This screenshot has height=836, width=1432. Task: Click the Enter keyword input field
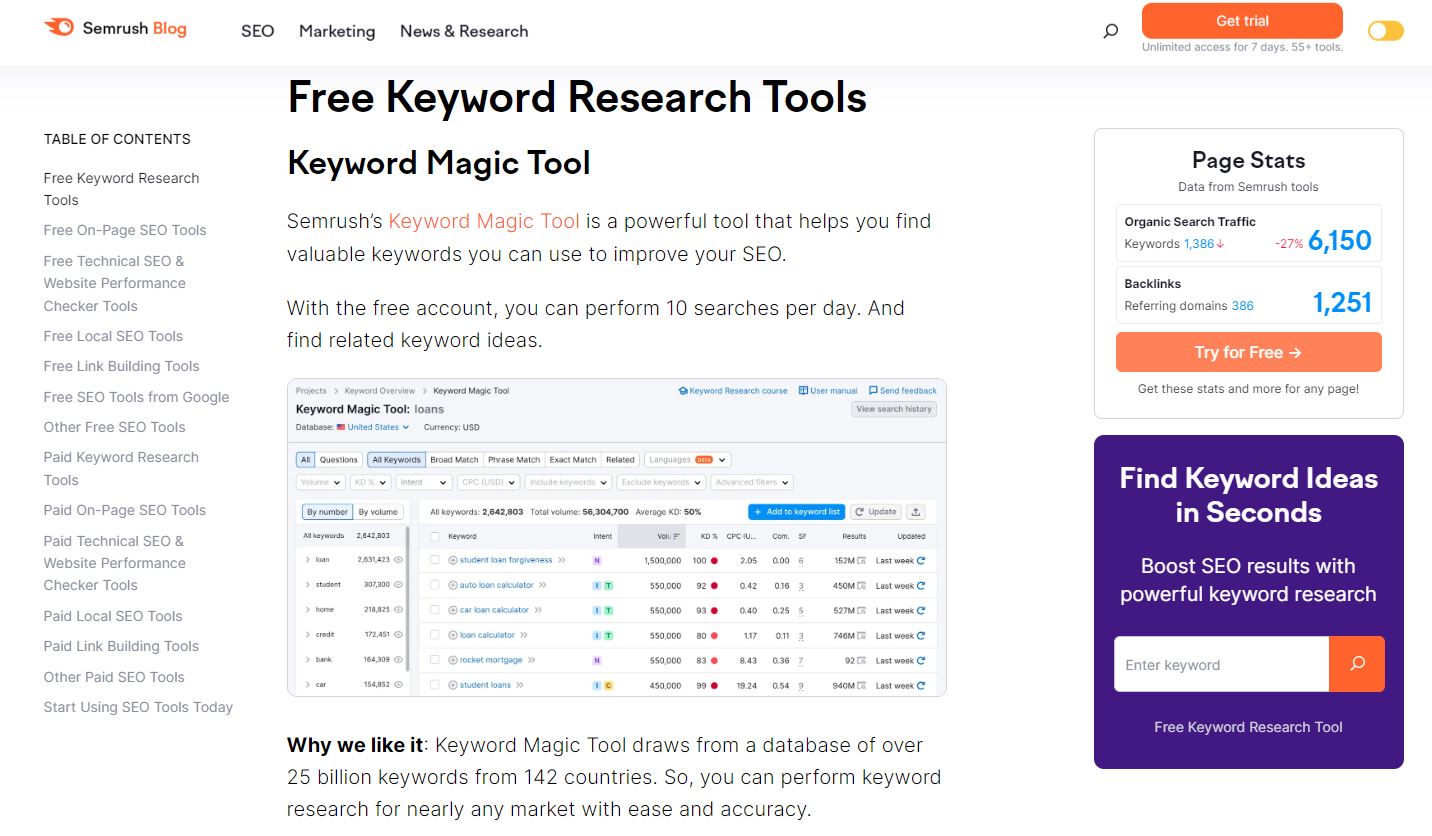coord(1221,664)
